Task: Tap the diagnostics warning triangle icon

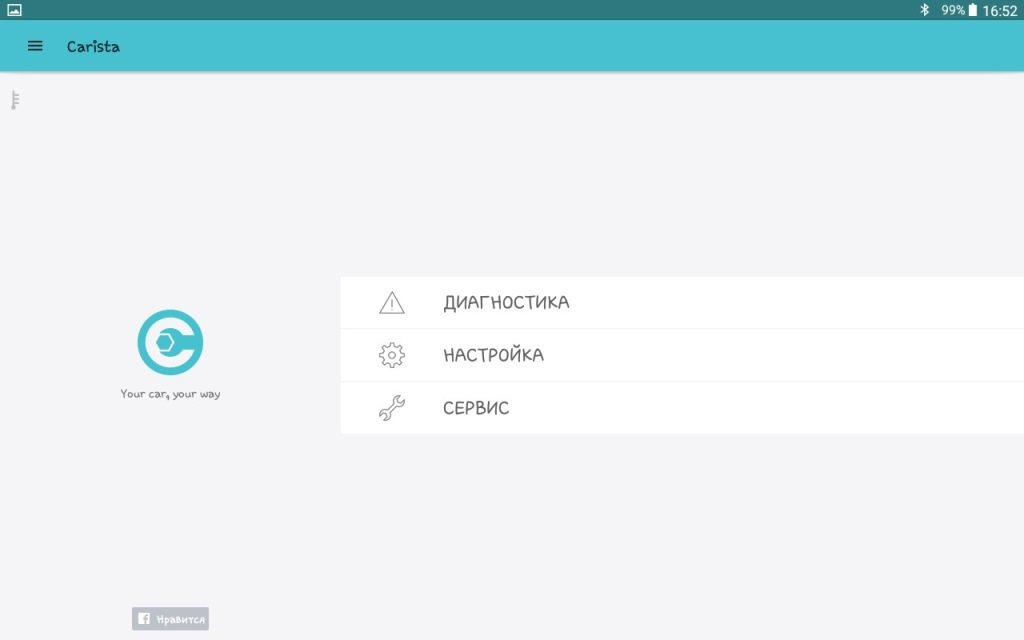Action: click(x=392, y=303)
